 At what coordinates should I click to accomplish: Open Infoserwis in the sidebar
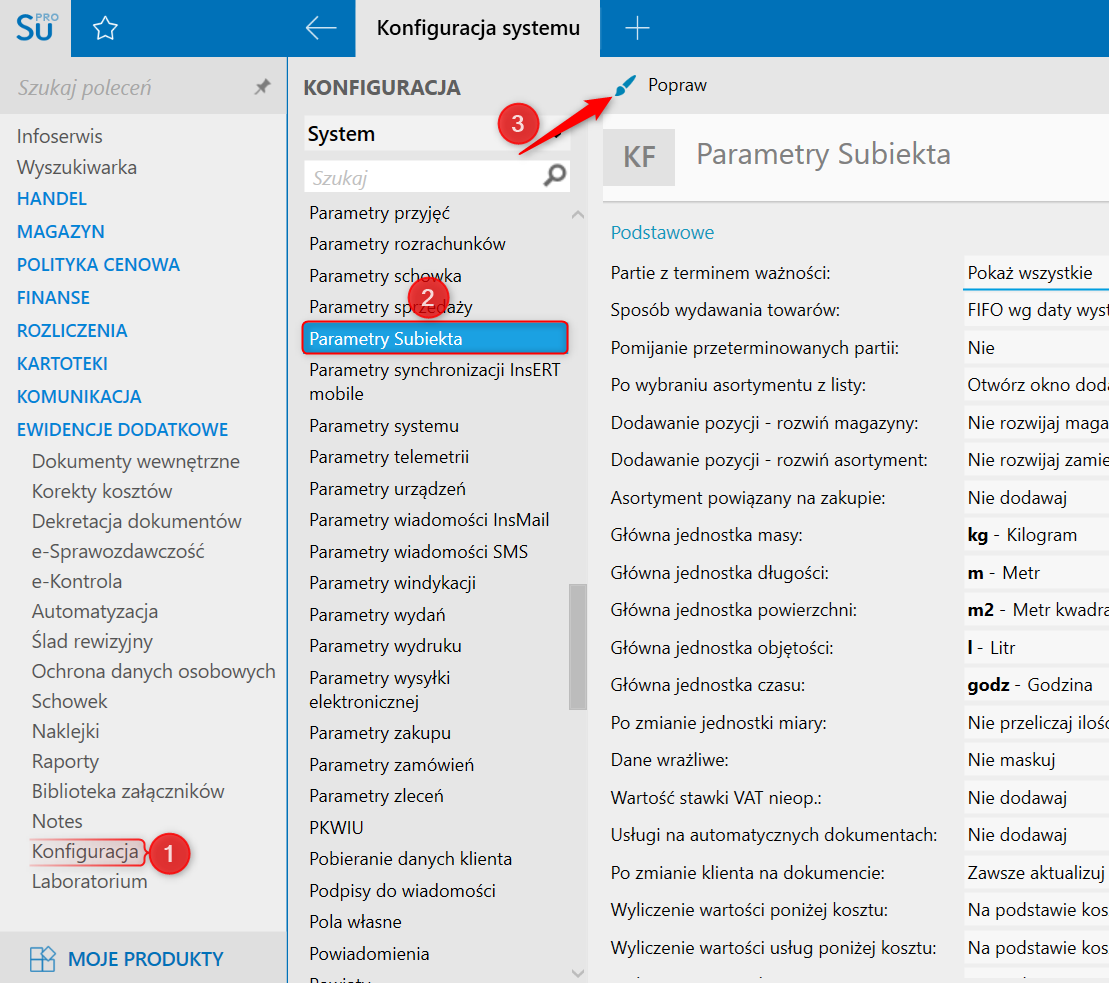[59, 136]
